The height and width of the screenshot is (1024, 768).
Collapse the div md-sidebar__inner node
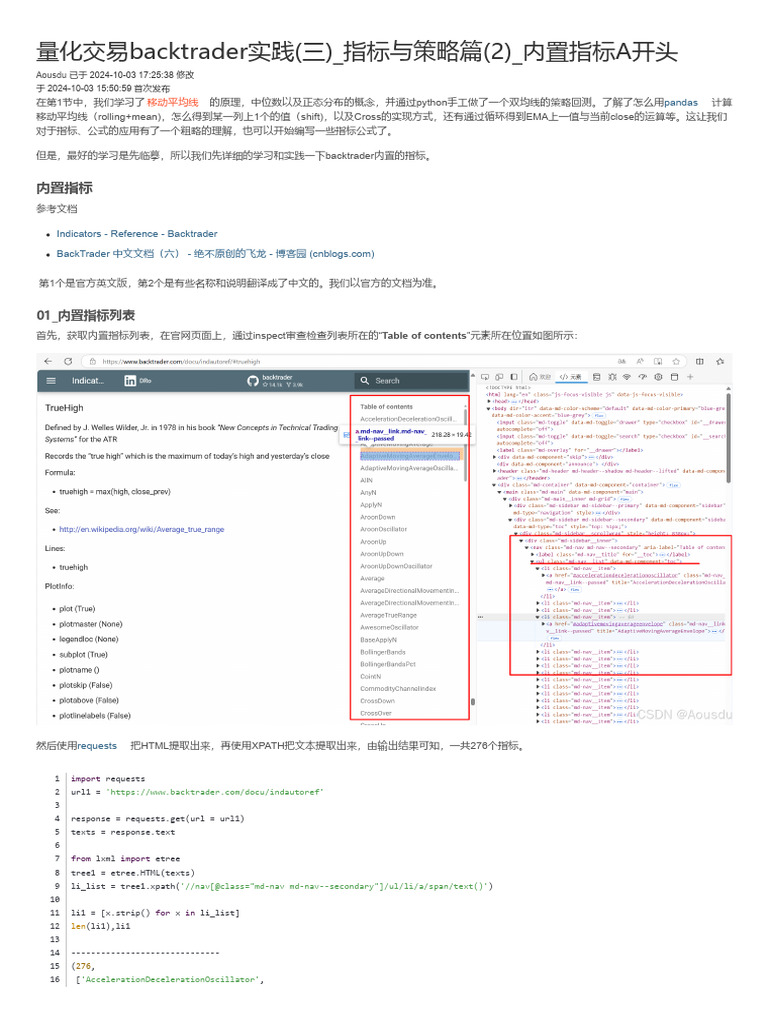point(521,541)
